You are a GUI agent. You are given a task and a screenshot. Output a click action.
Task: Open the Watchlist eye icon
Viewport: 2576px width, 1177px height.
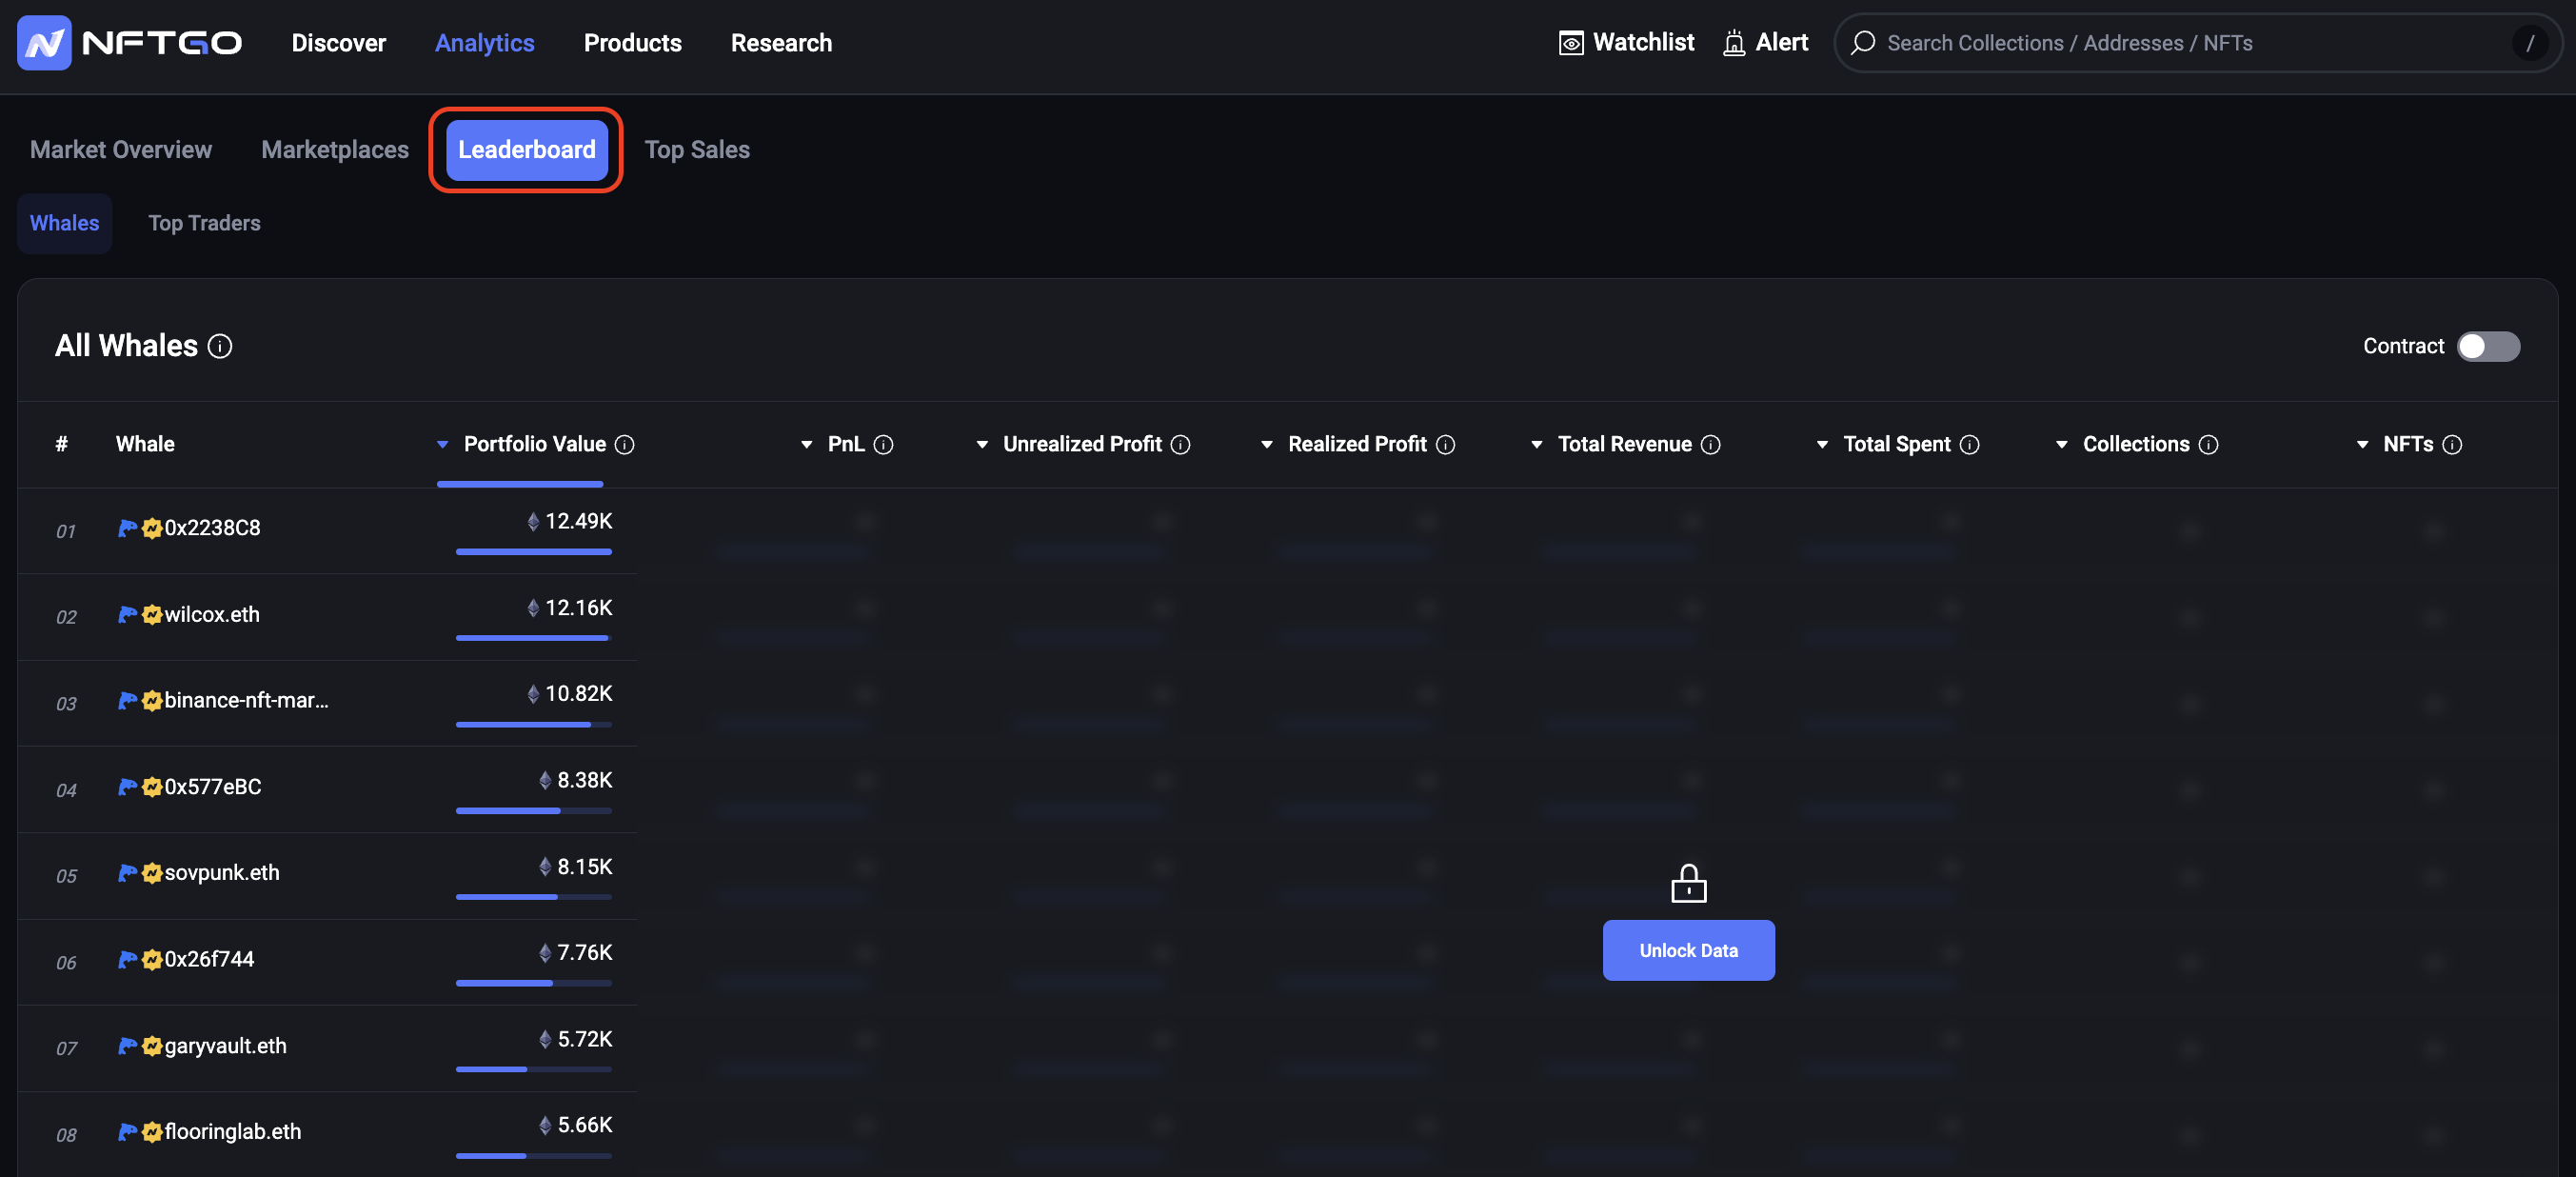pyautogui.click(x=1571, y=43)
